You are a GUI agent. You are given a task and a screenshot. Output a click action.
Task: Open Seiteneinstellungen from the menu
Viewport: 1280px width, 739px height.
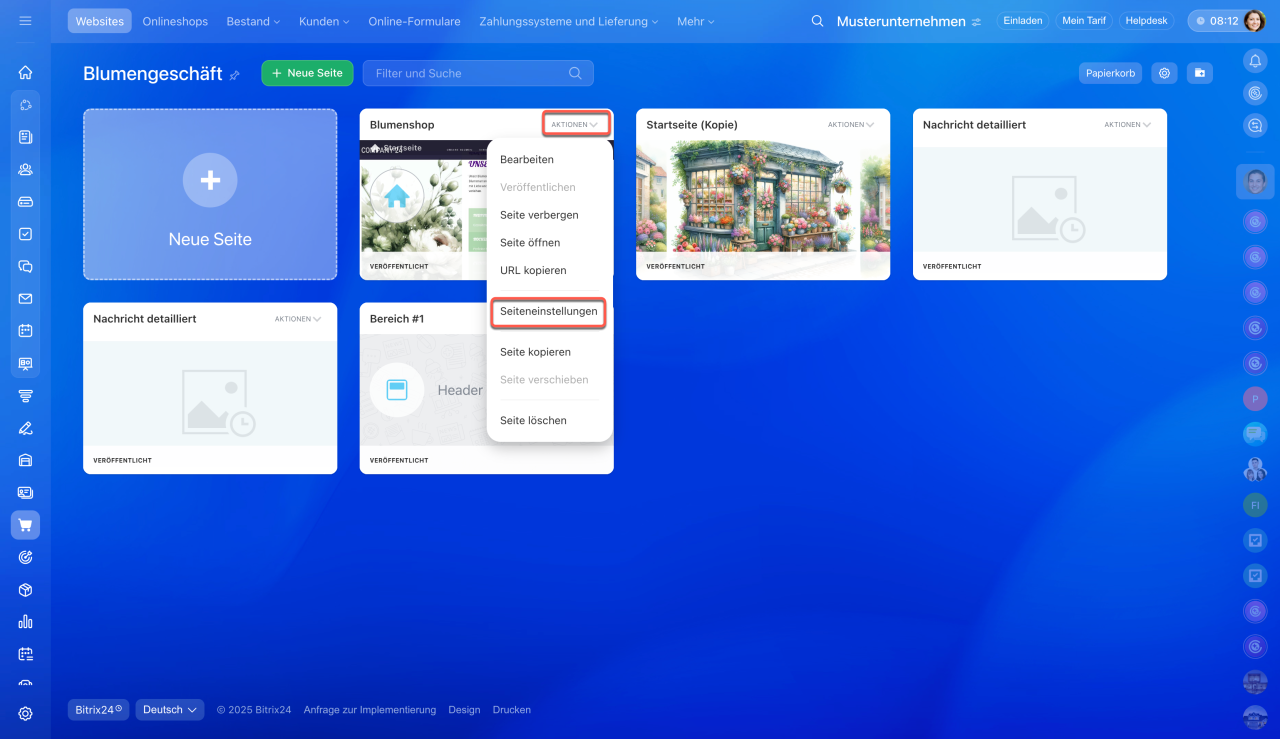pos(549,312)
